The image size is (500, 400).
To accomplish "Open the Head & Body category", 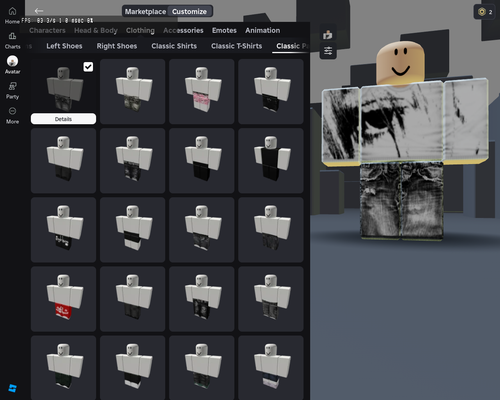I will [96, 30].
